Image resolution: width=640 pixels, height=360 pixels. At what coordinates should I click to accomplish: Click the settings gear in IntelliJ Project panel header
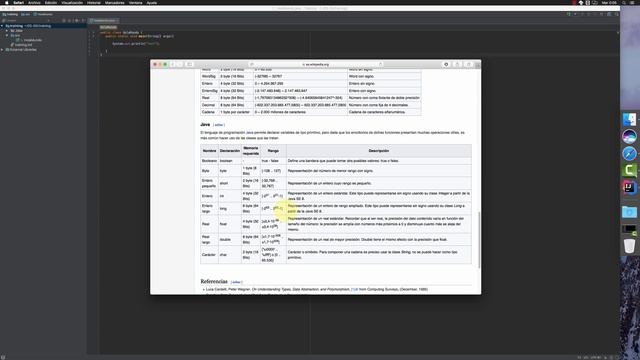point(76,20)
